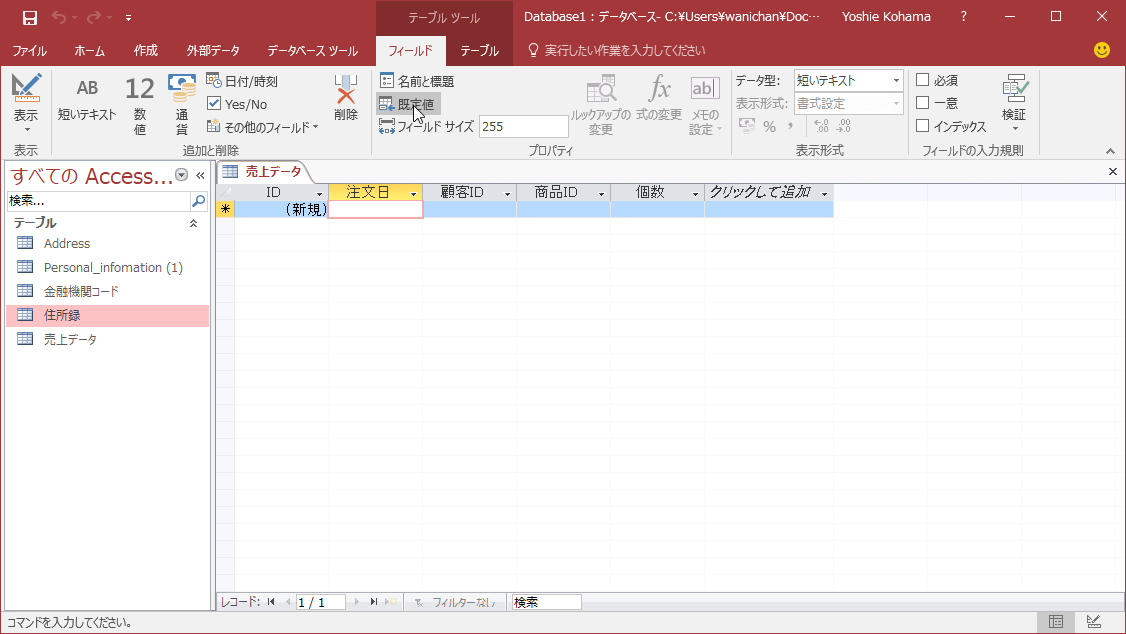Click the currency format icon
This screenshot has width=1126, height=634.
[747, 126]
